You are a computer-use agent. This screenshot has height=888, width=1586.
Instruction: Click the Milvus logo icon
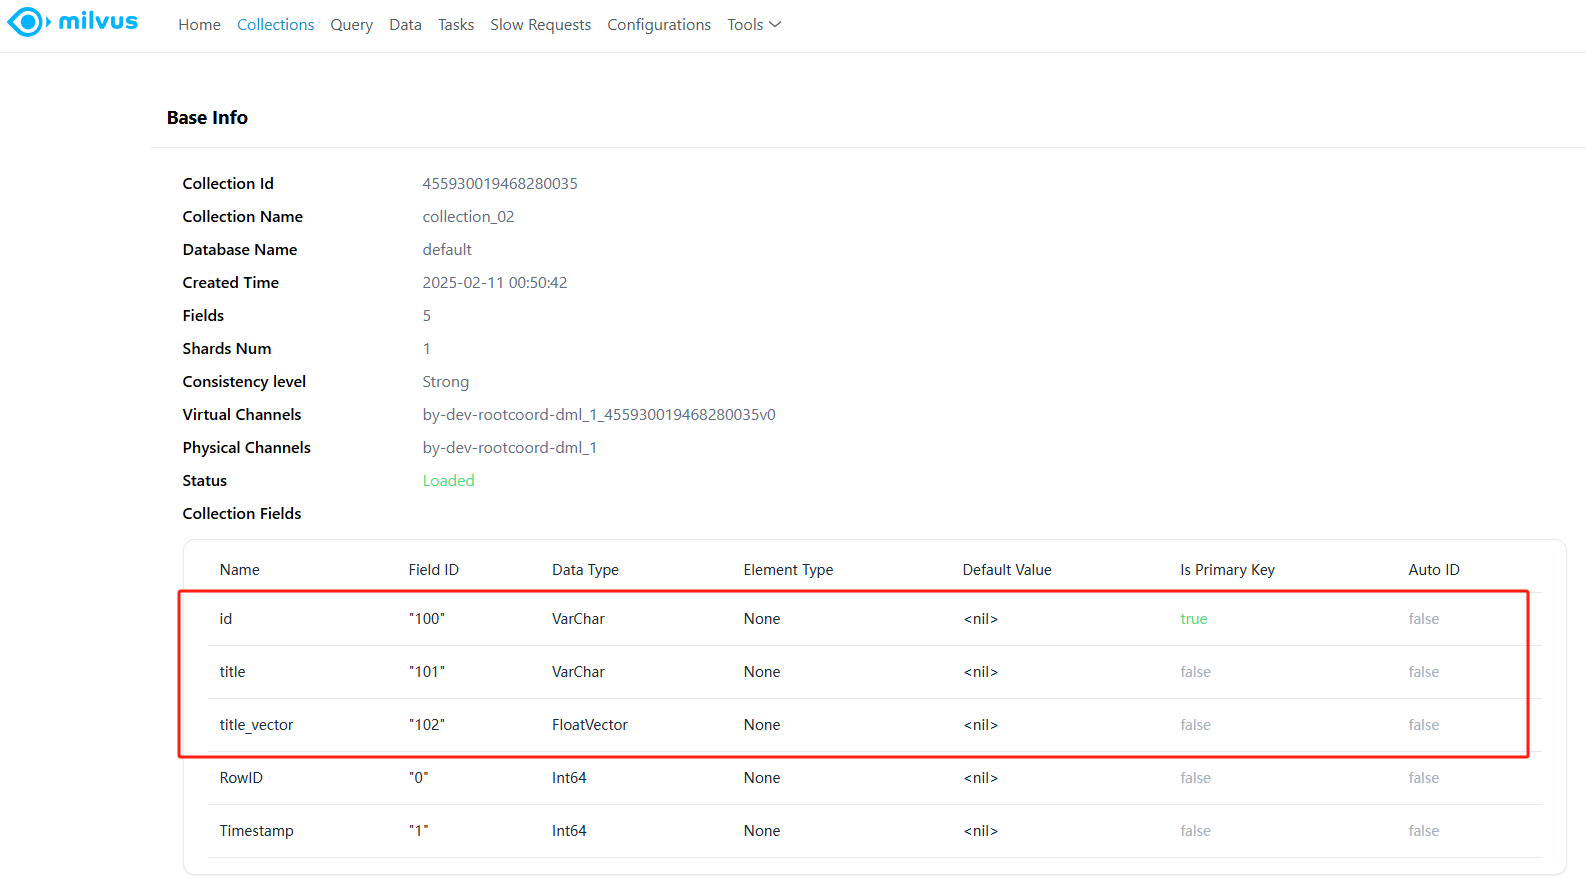[x=28, y=22]
